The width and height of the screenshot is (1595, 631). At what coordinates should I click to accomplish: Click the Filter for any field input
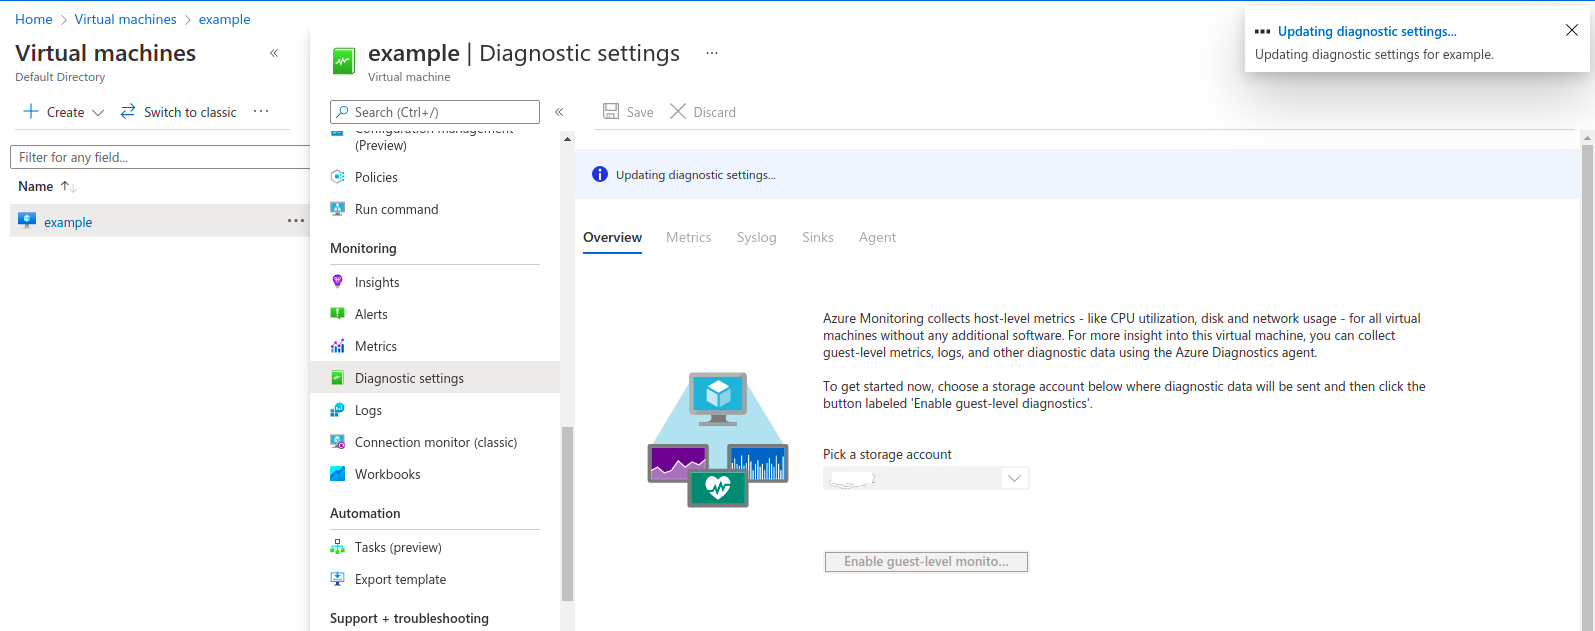(160, 157)
